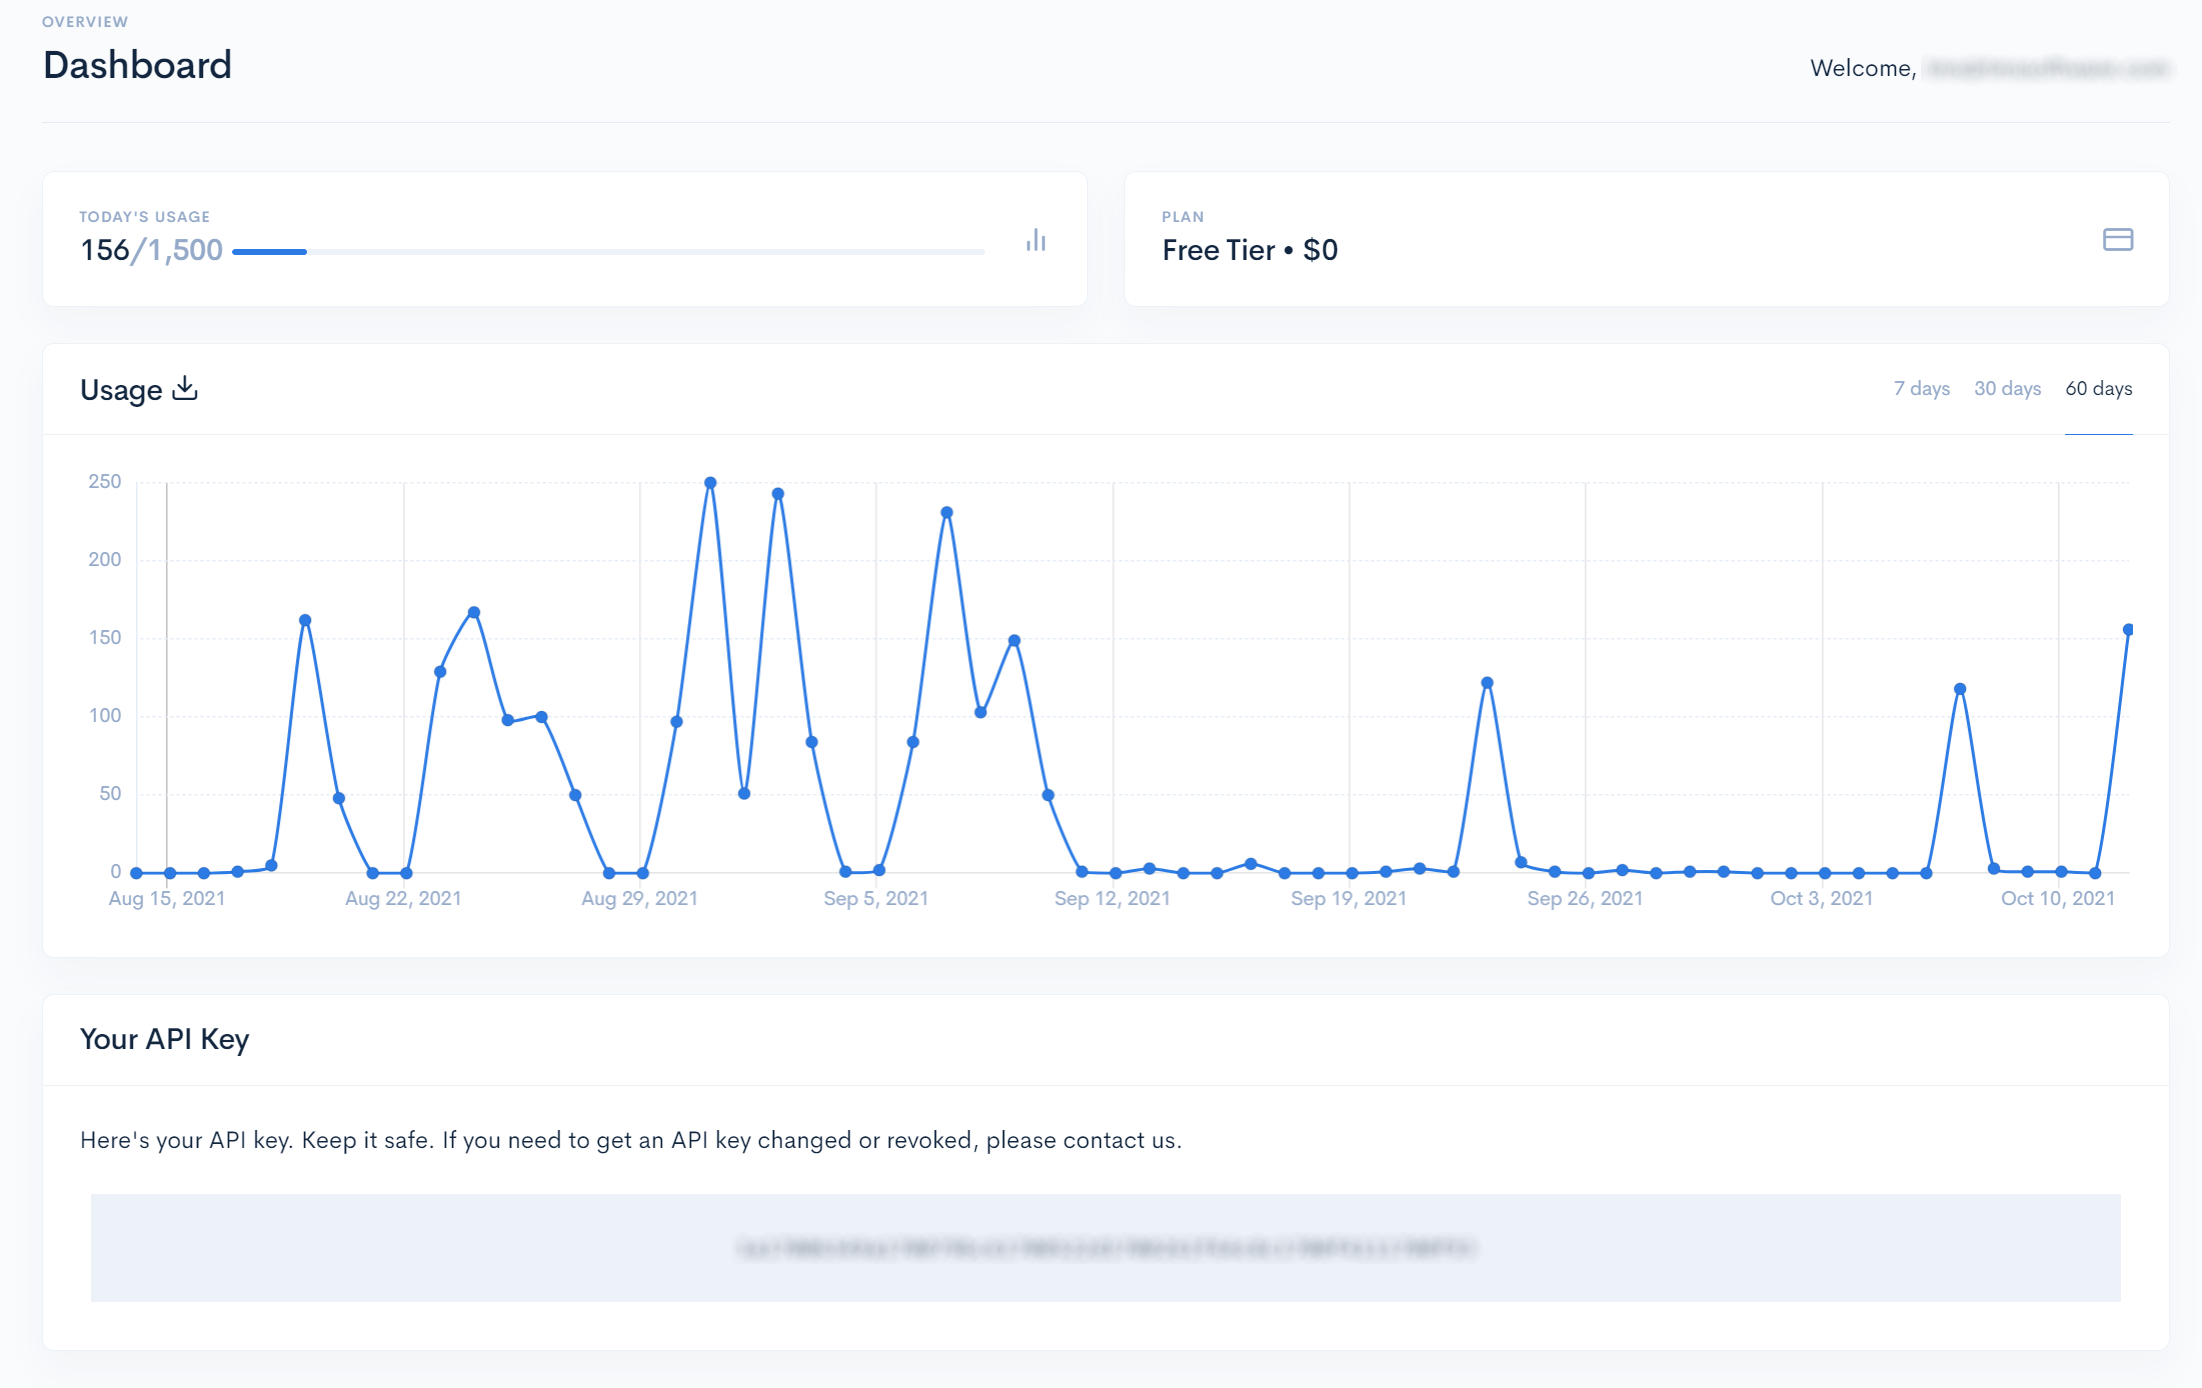The height and width of the screenshot is (1388, 2202).
Task: Download usage data with arrow icon
Action: [185, 388]
